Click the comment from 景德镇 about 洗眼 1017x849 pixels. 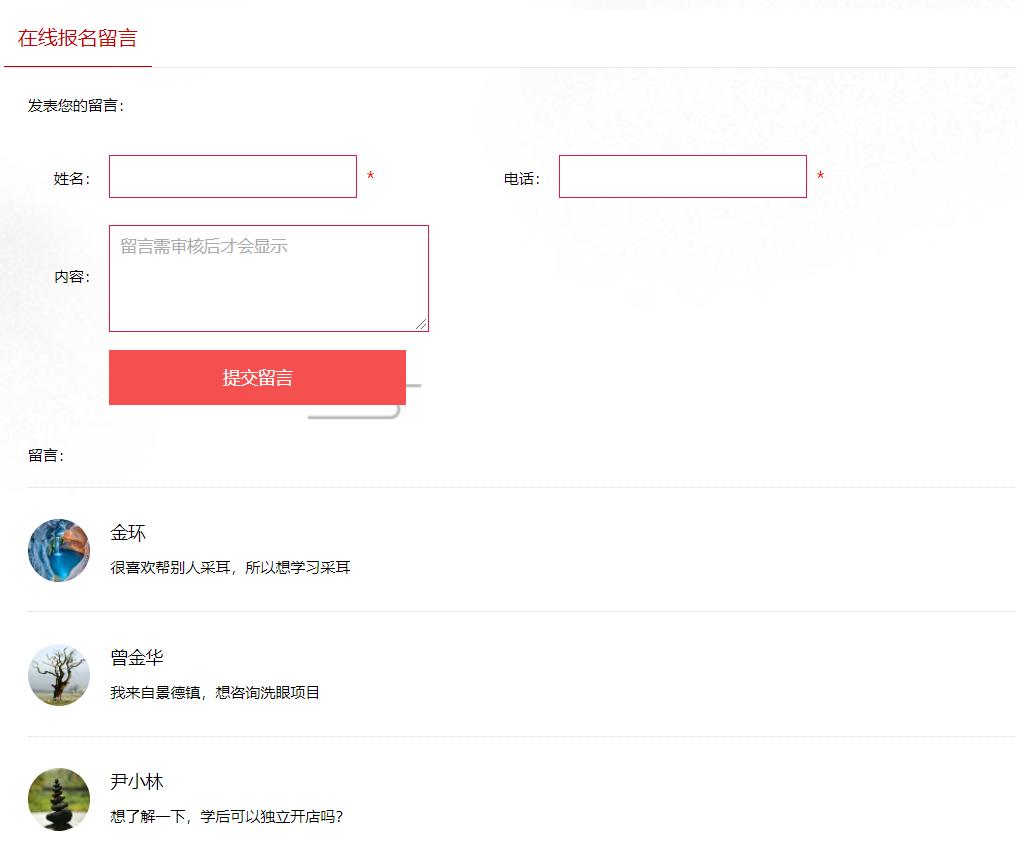(x=215, y=693)
